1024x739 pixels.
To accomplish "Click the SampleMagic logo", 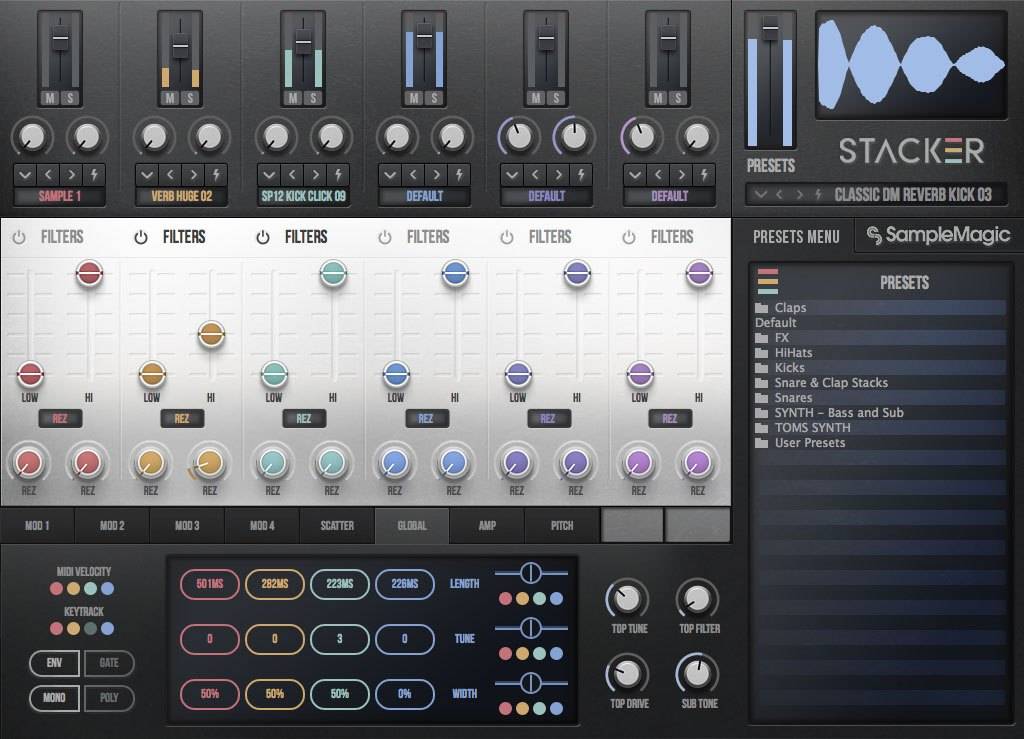I will 938,235.
